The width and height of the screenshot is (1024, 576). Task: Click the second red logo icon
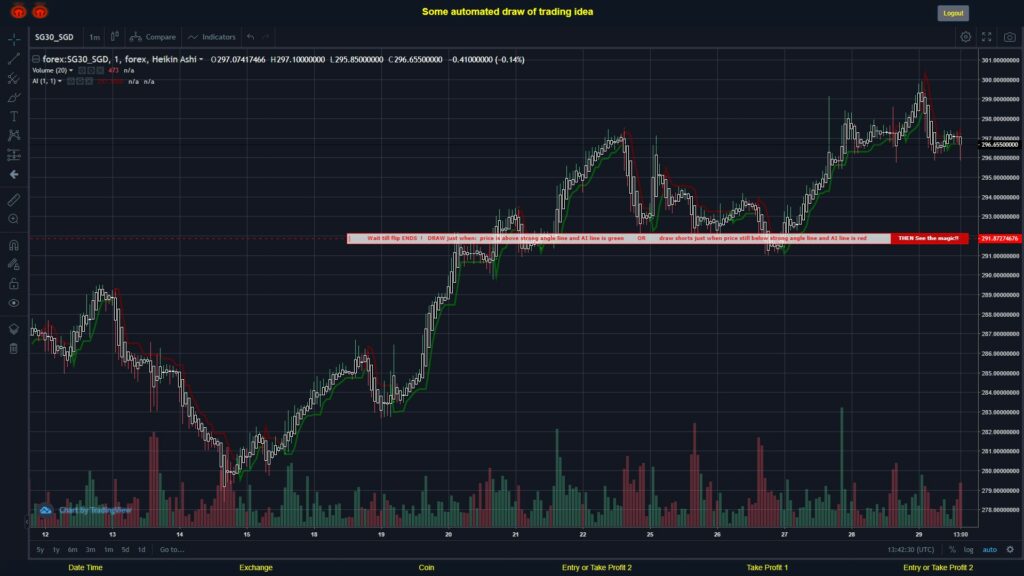[x=40, y=11]
